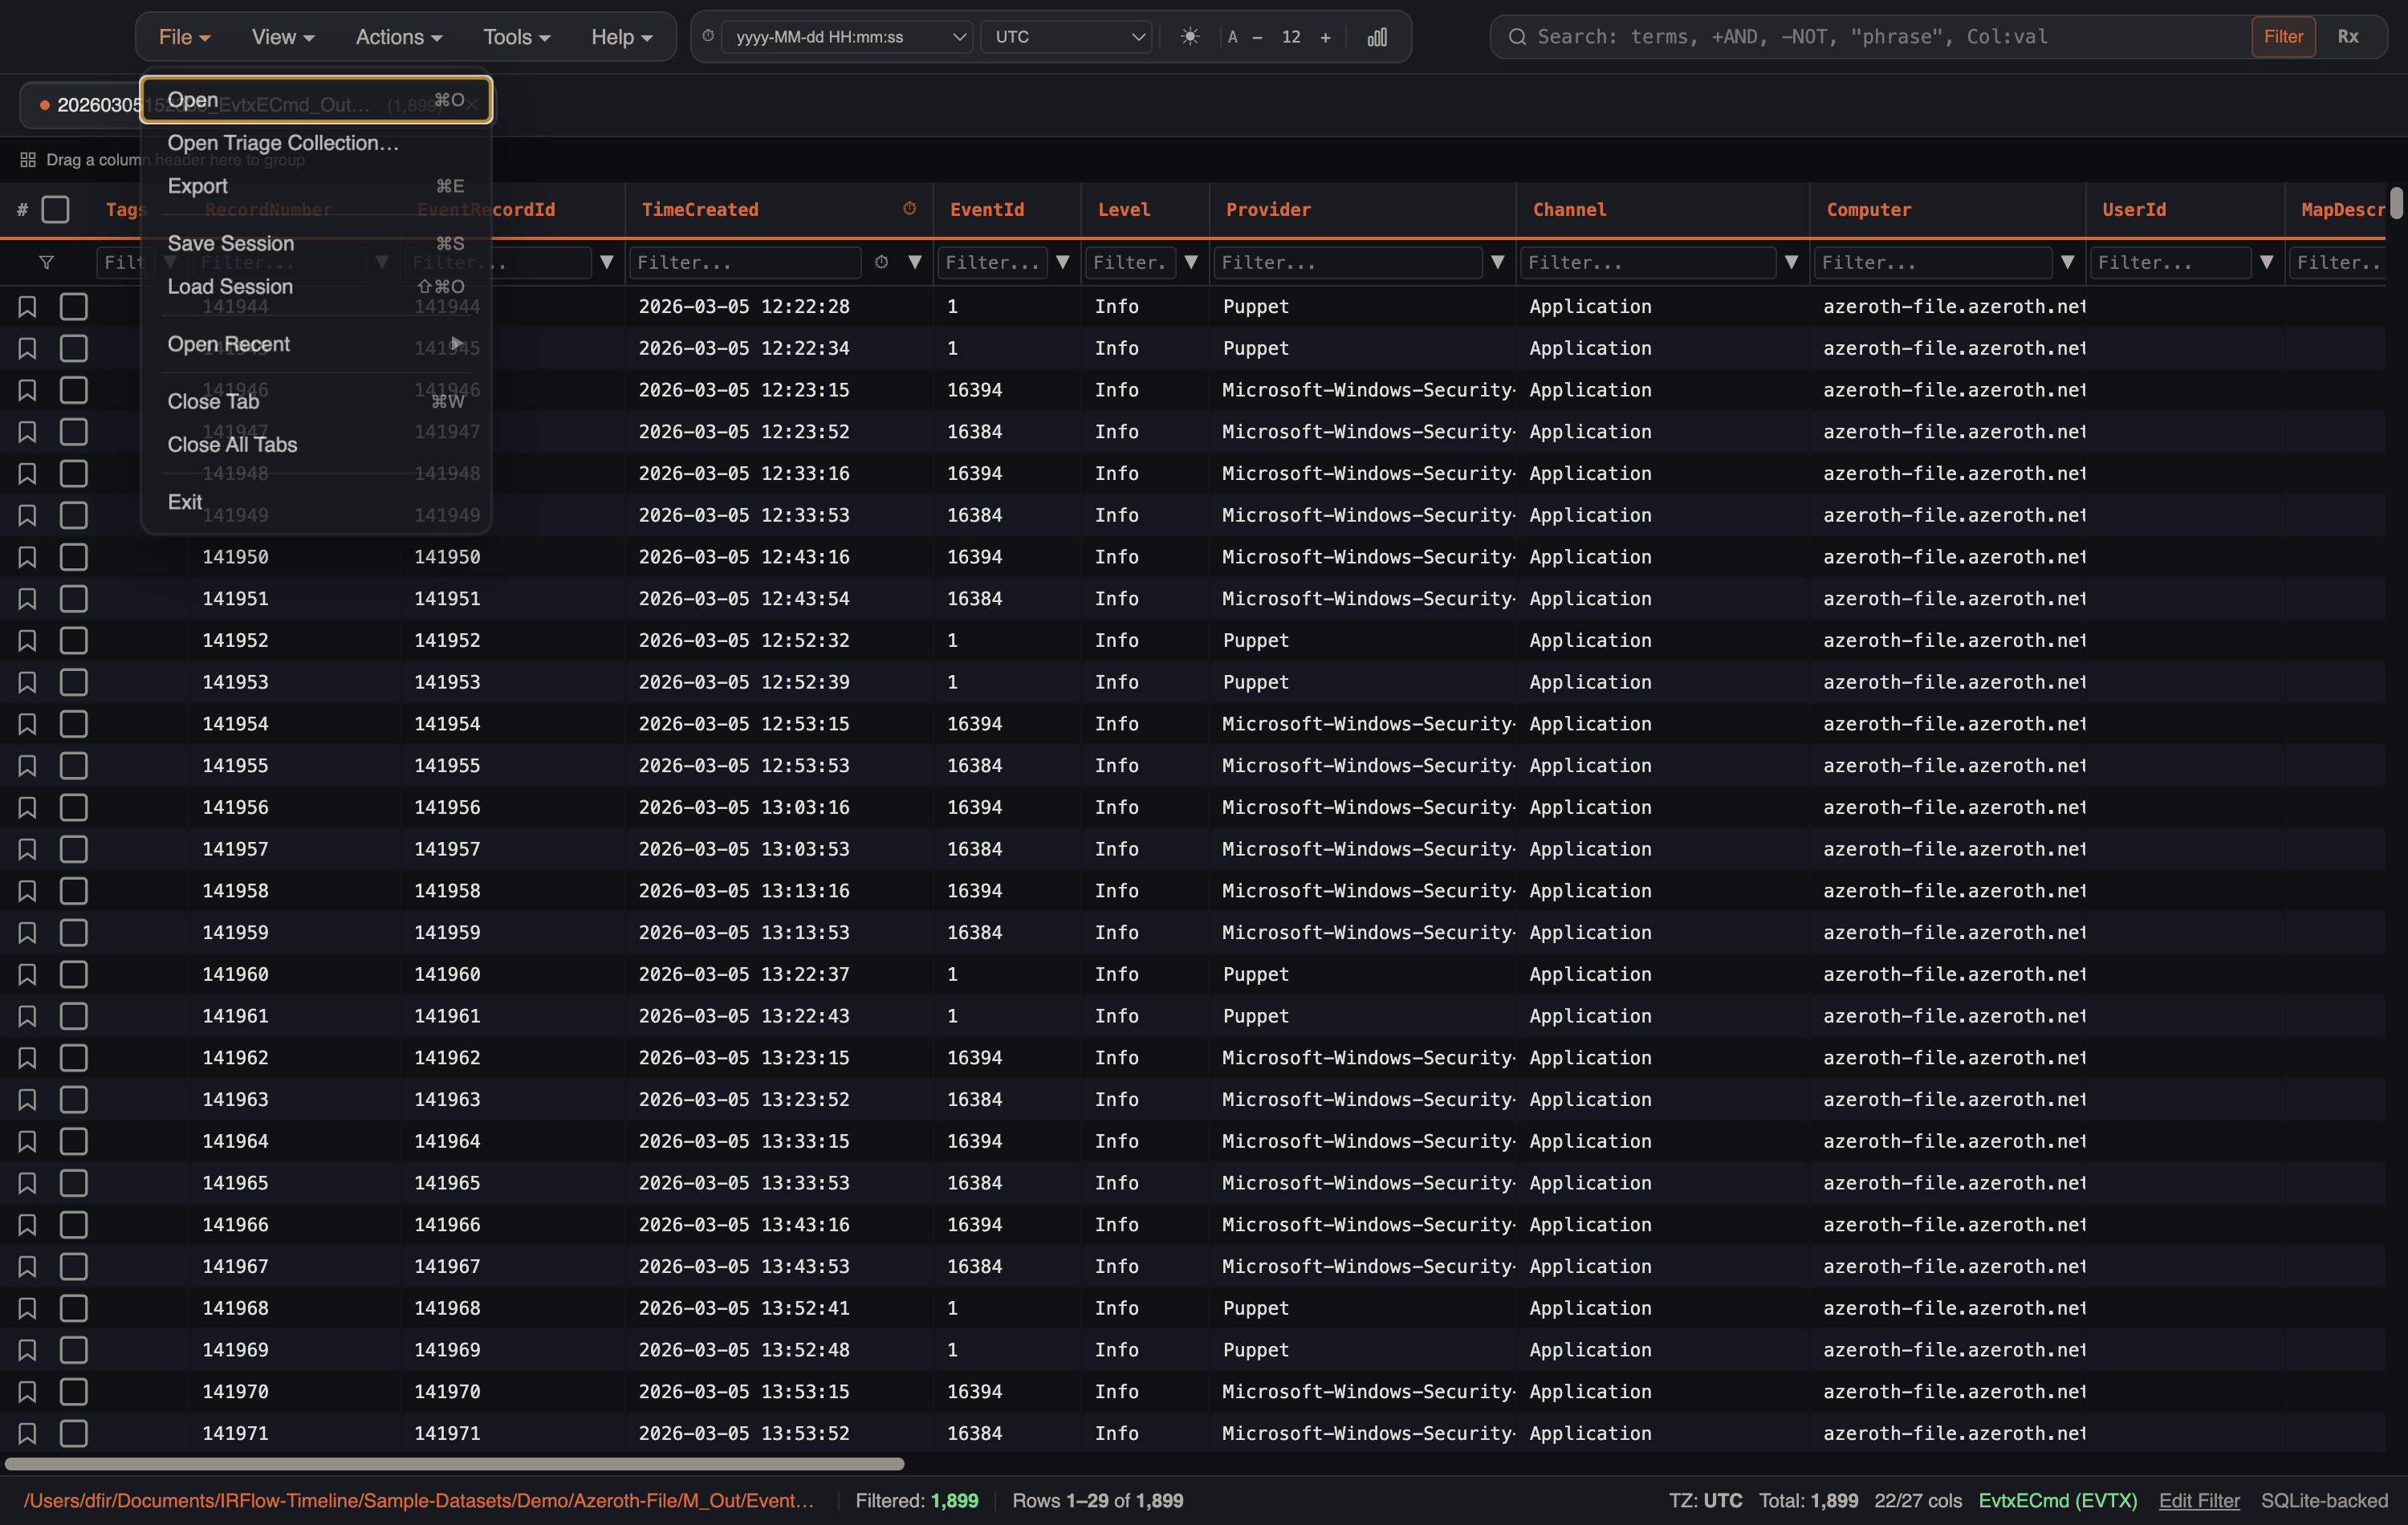Bookmark row 141962

tap(27, 1058)
